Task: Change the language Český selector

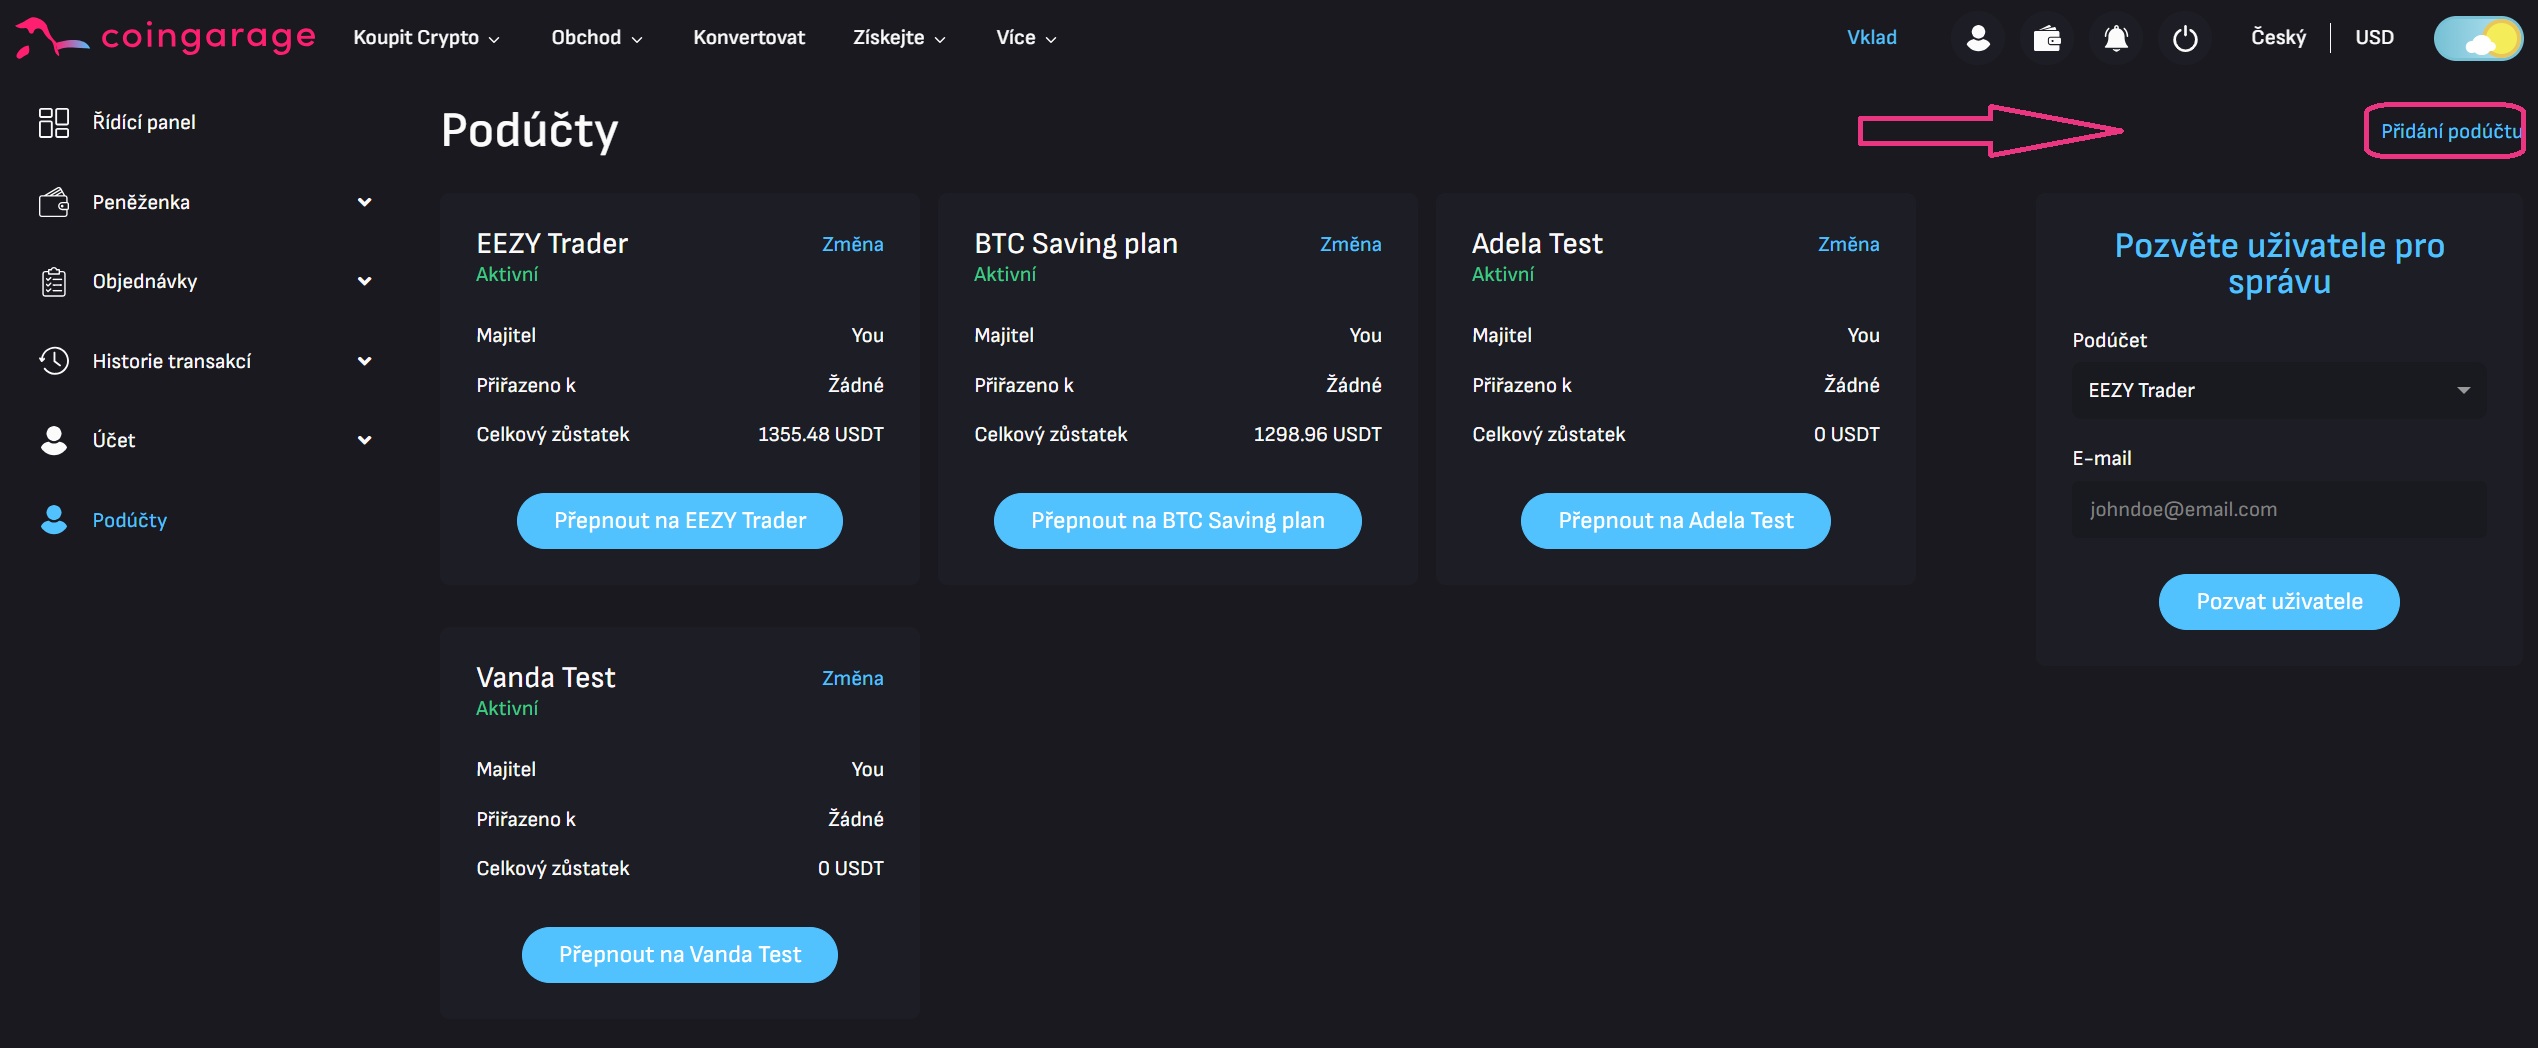Action: (x=2278, y=38)
